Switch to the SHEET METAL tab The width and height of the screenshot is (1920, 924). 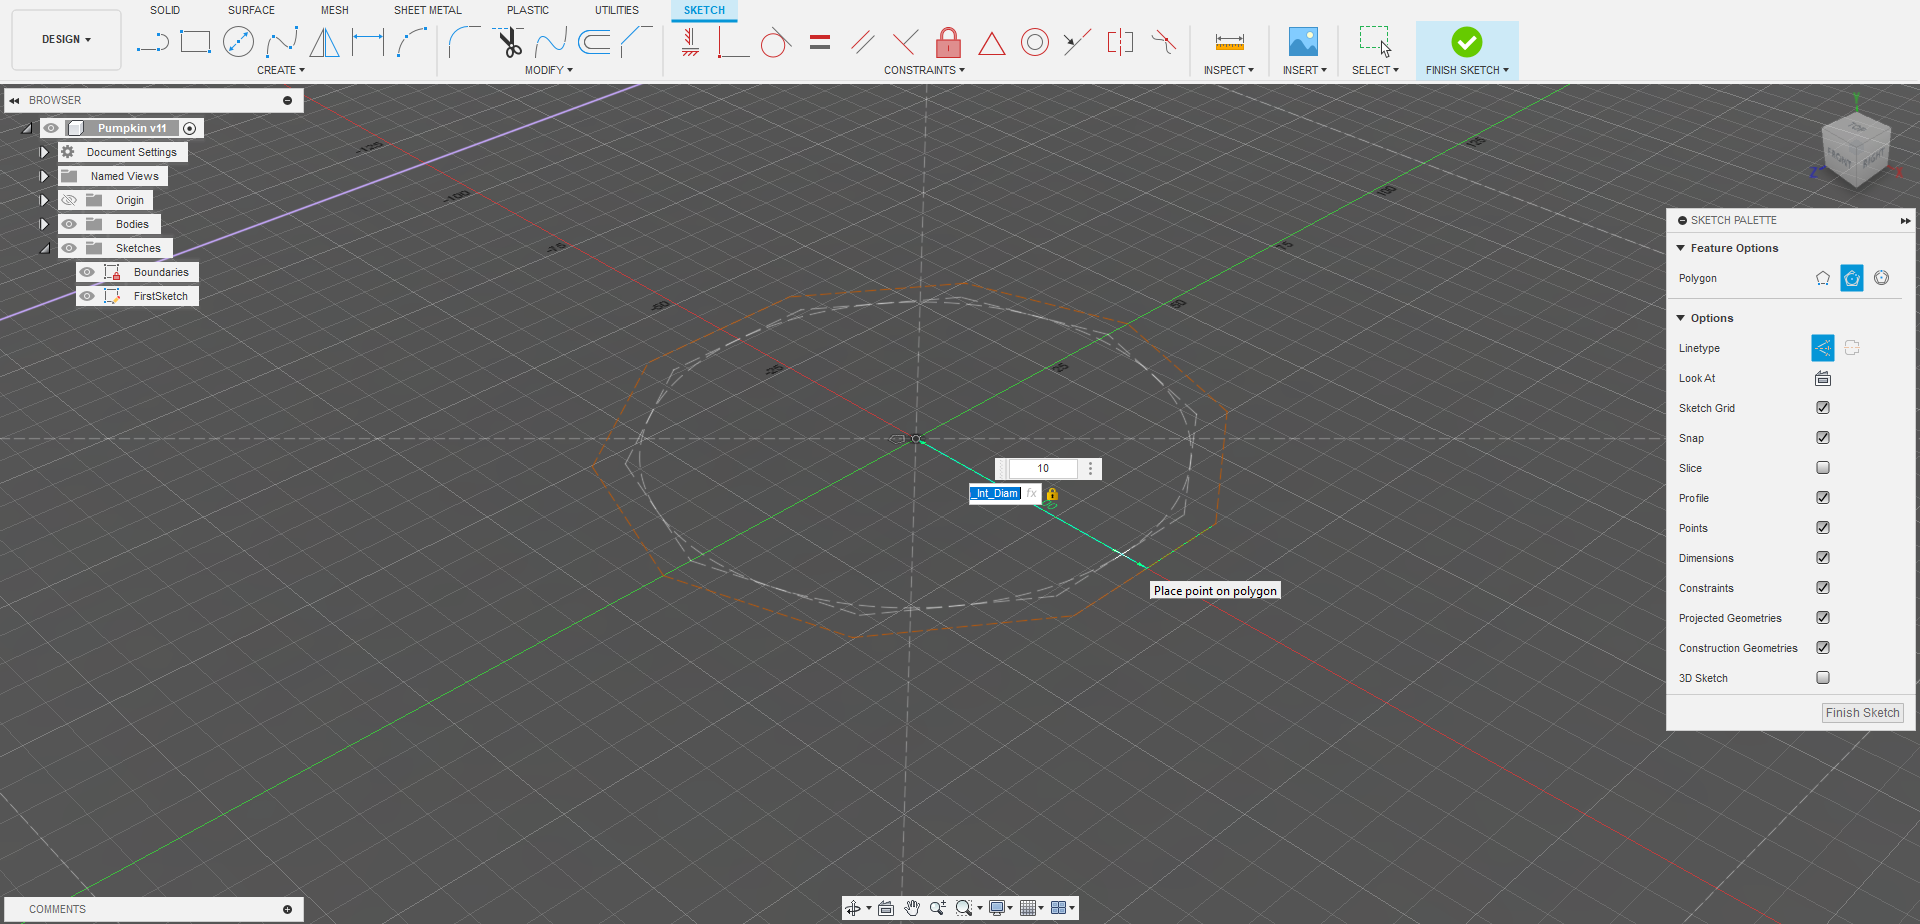point(428,10)
